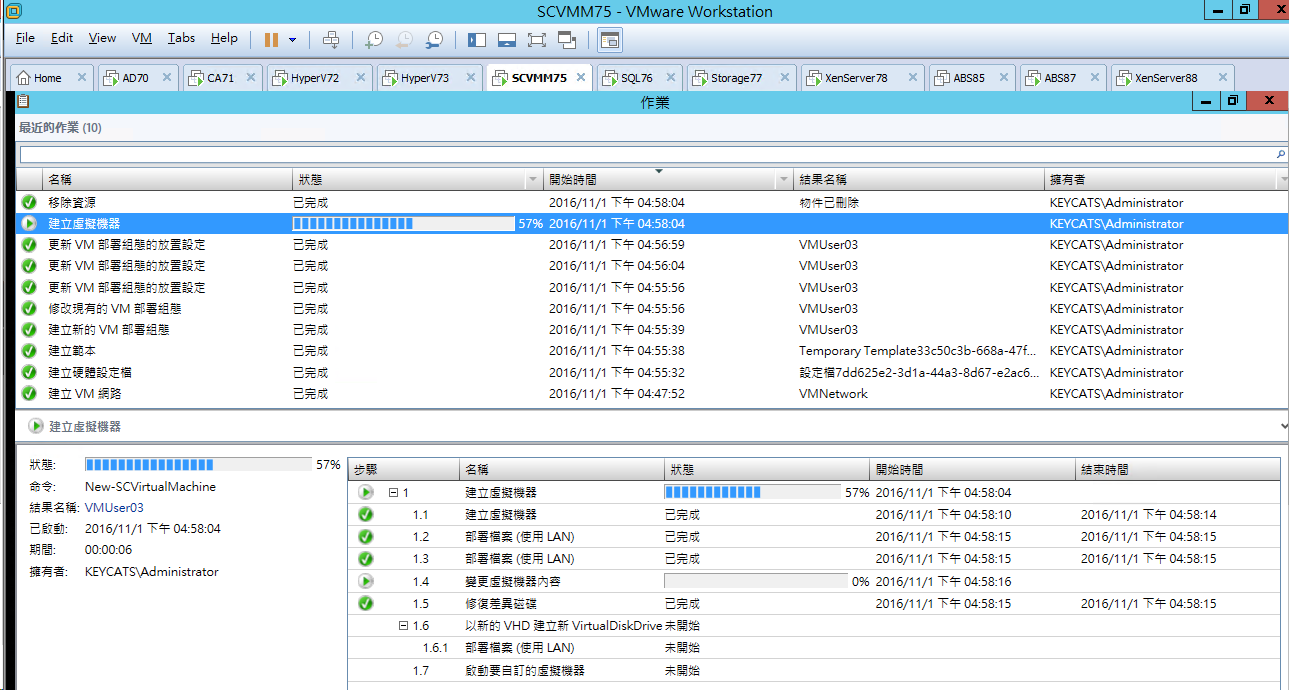1289x690 pixels.
Task: Sort by the 名稱 column header in job list
Action: tap(166, 180)
